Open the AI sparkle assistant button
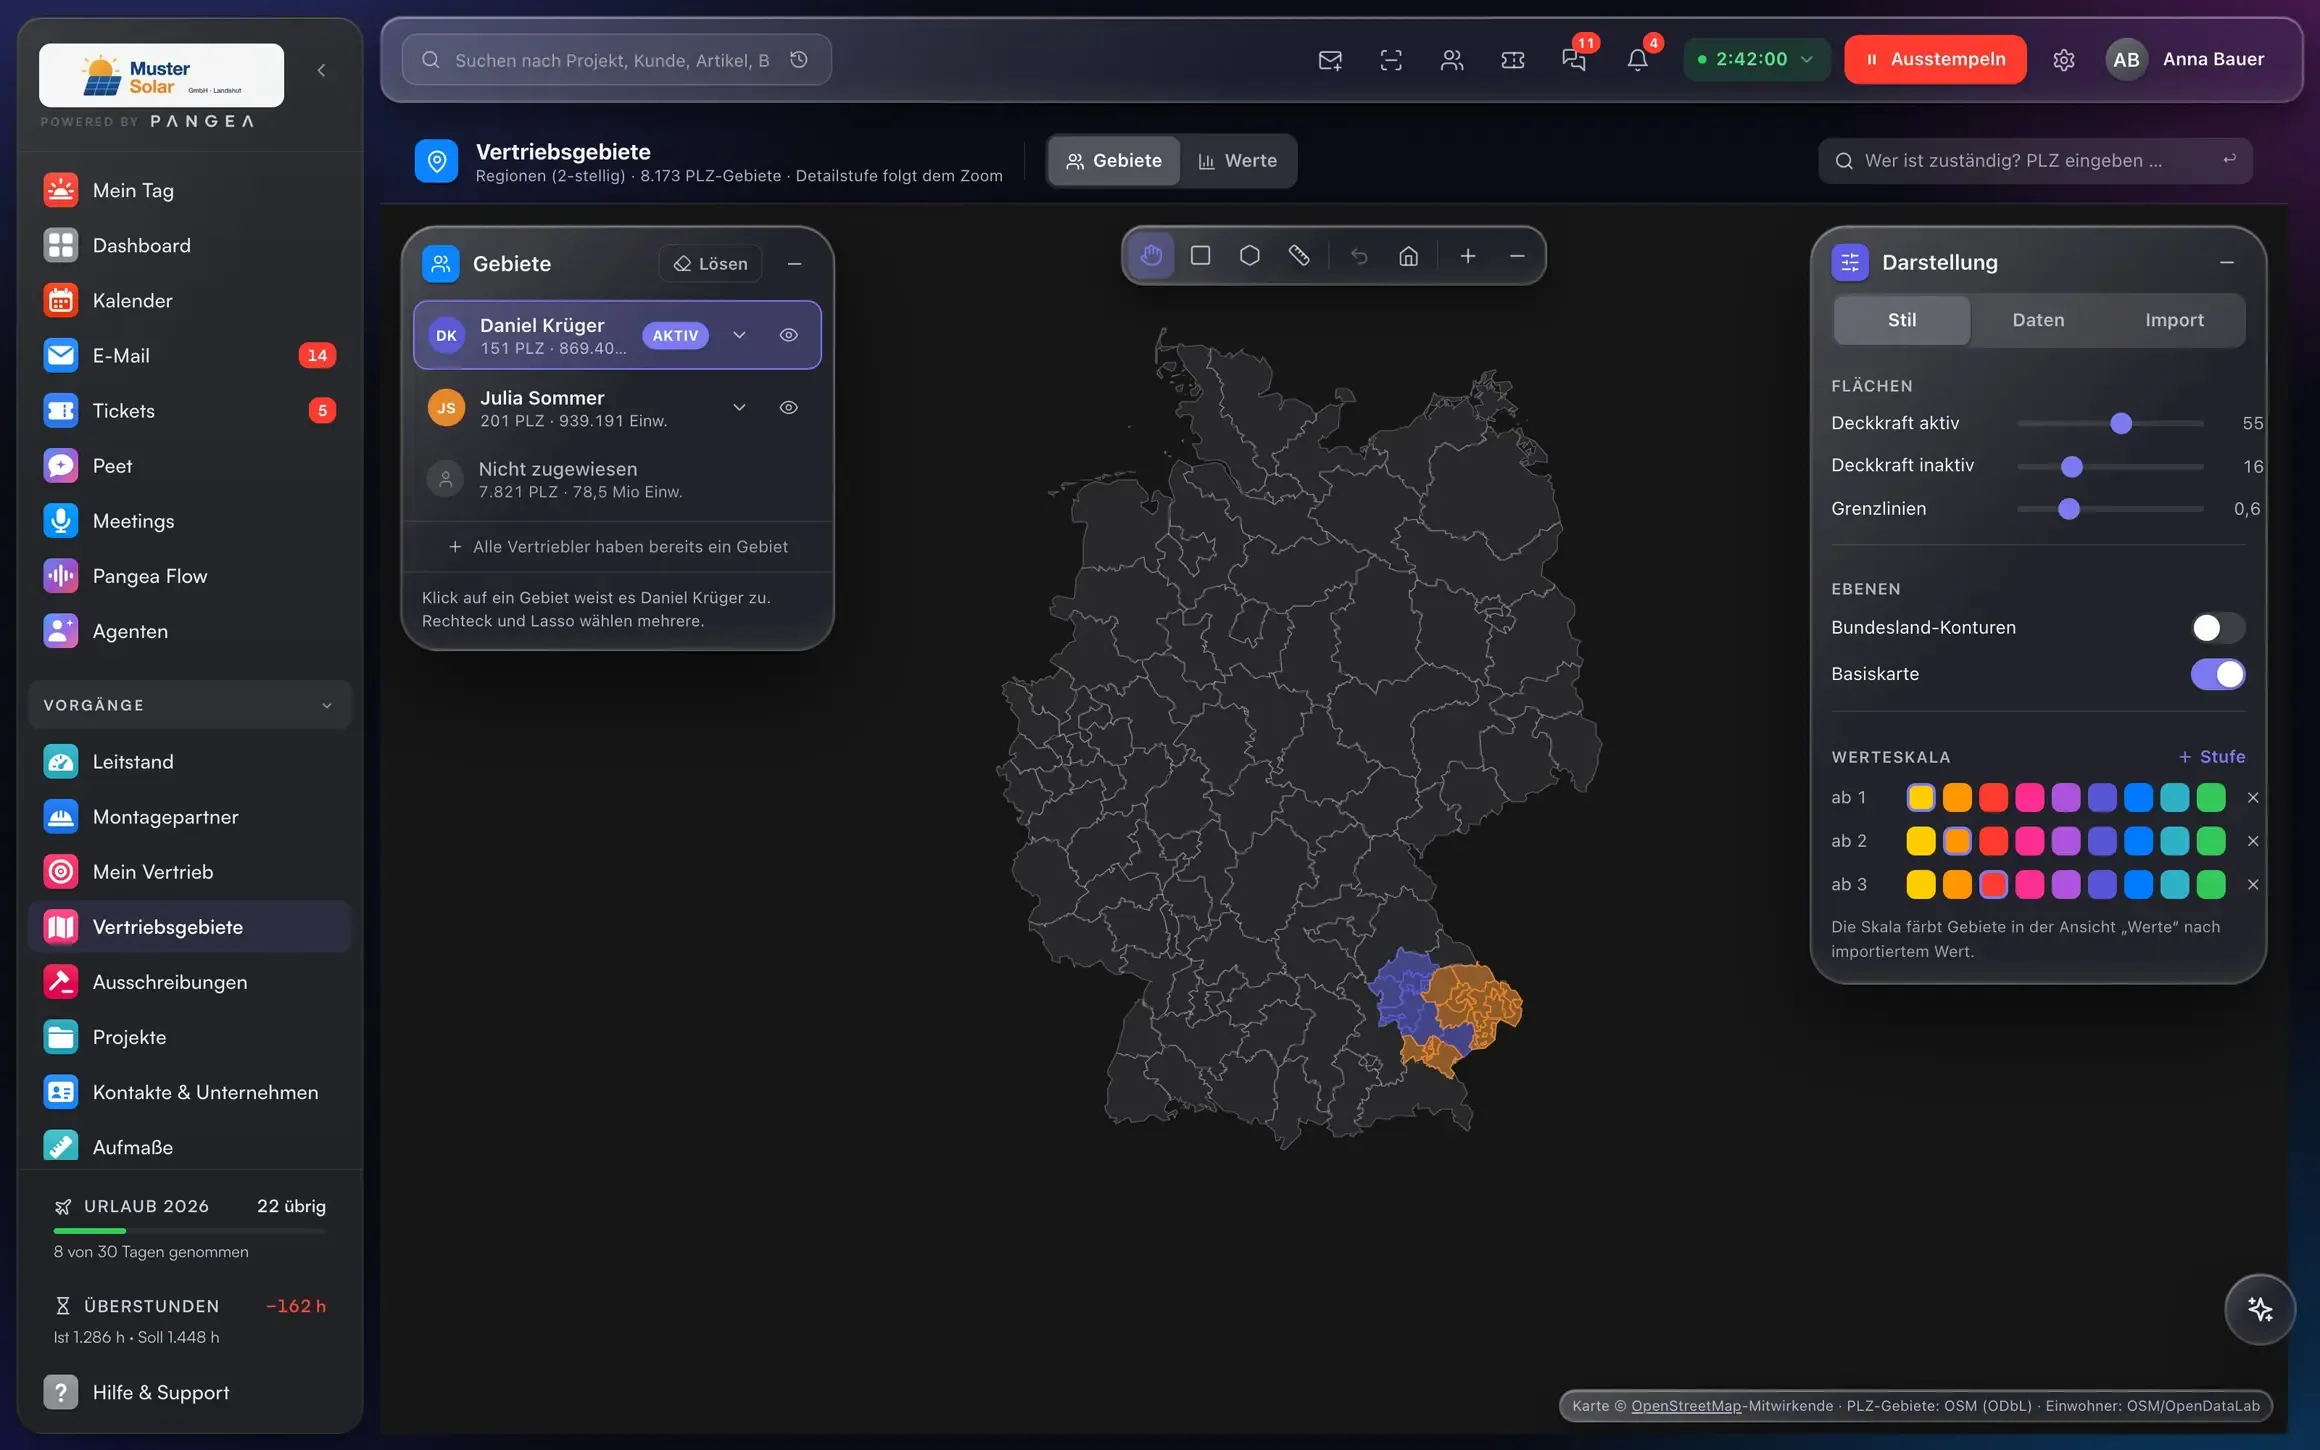The image size is (2320, 1450). (x=2259, y=1309)
